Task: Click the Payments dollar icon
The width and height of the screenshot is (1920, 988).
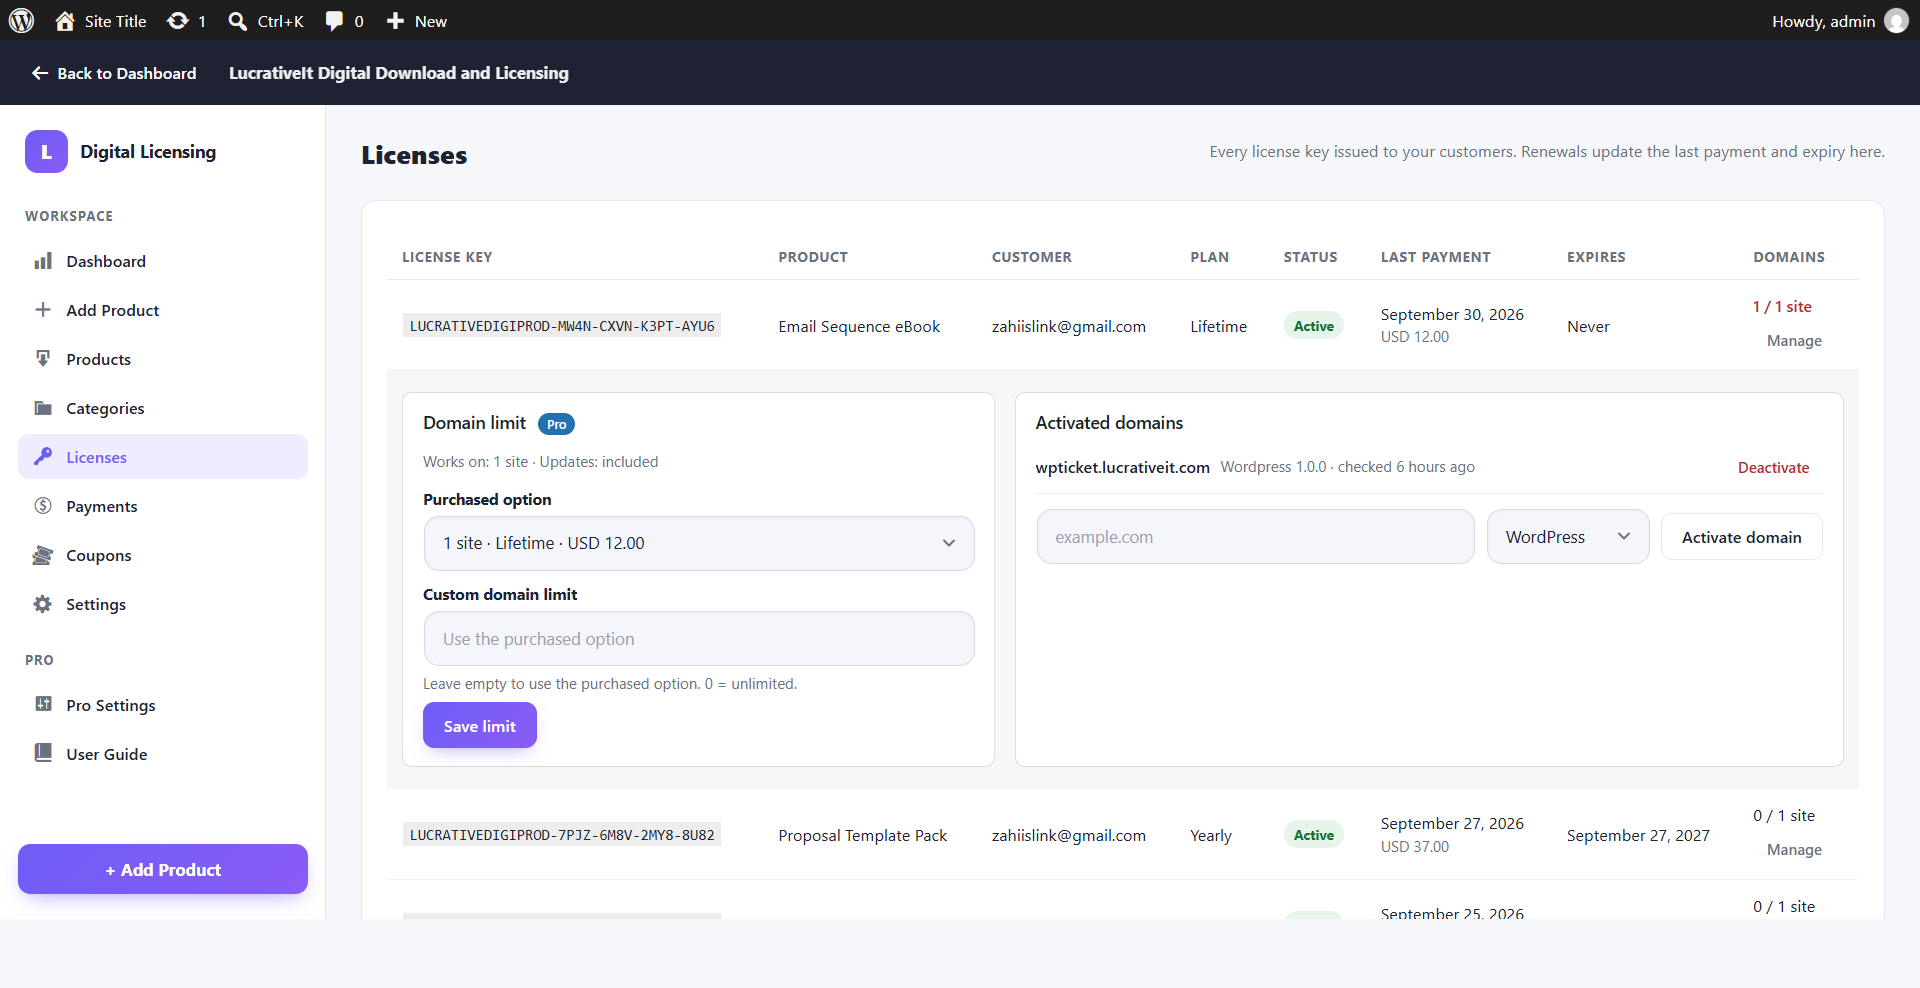Action: (x=43, y=506)
